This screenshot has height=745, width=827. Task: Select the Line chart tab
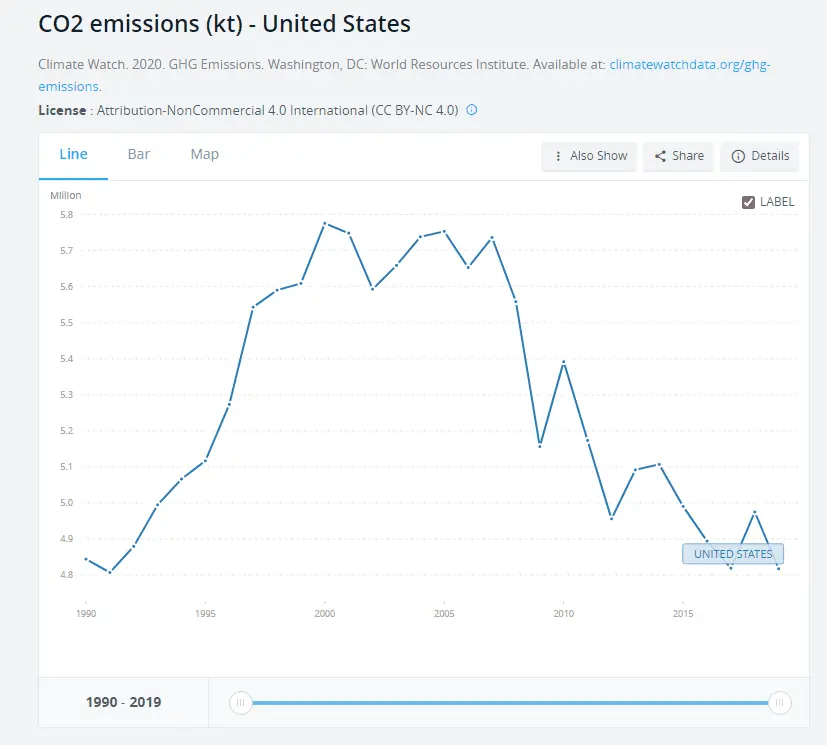point(73,154)
